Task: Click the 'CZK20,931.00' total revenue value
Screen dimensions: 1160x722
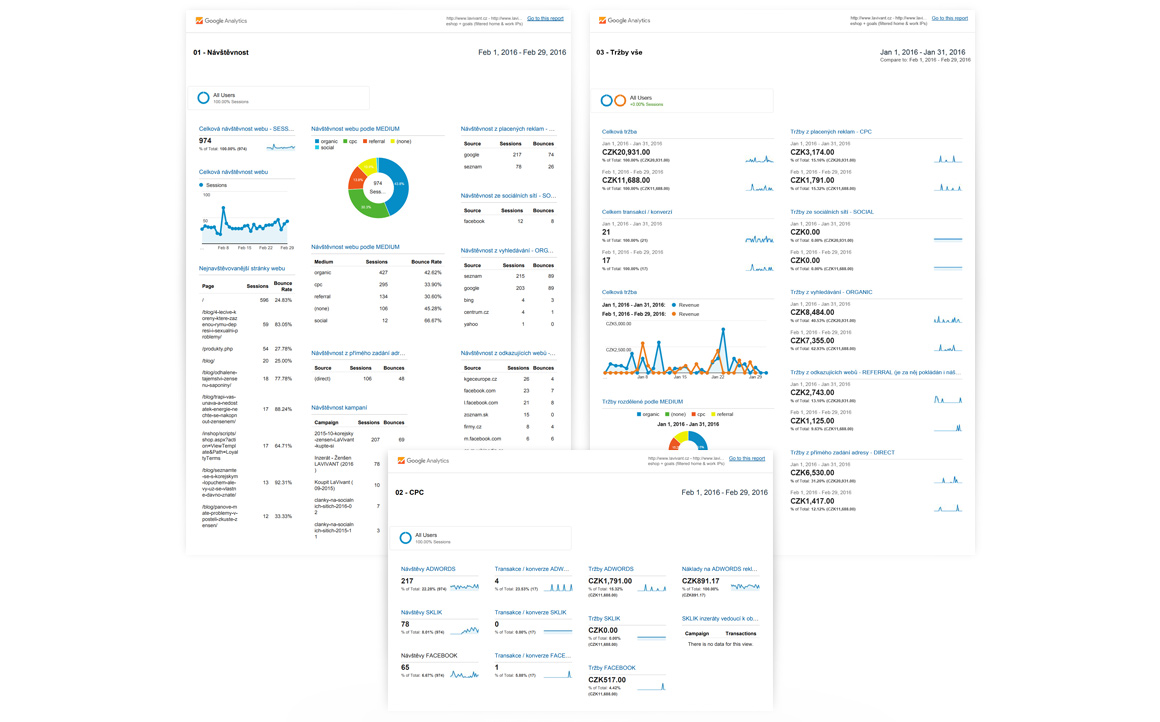Action: click(x=626, y=152)
